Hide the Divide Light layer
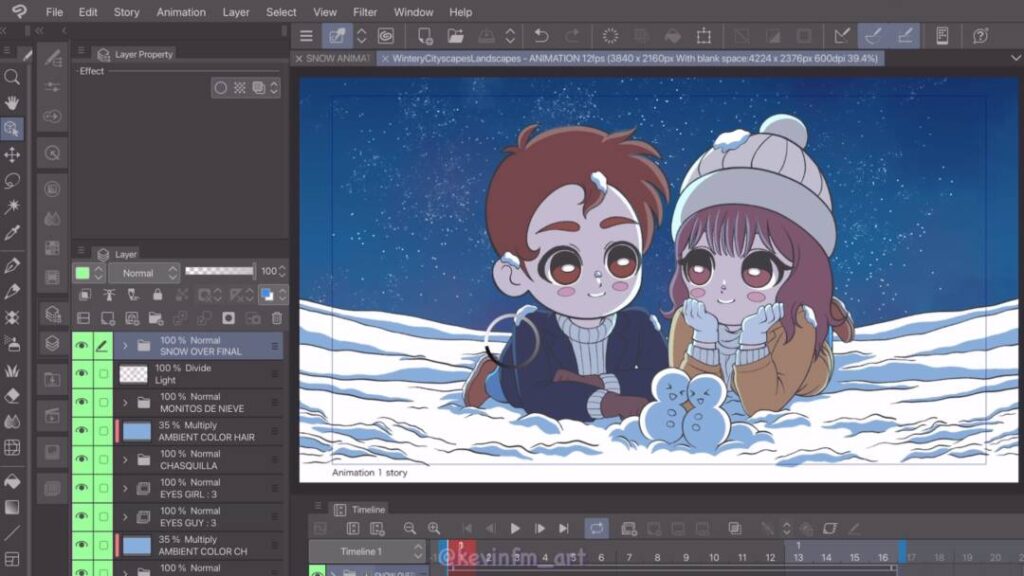The height and width of the screenshot is (576, 1024). point(82,374)
